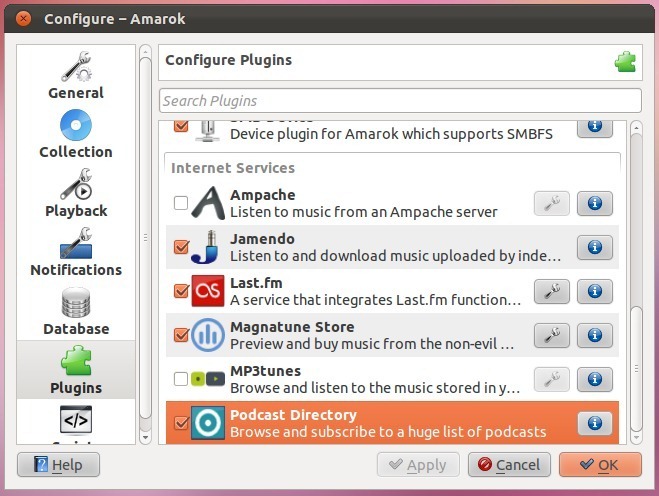Show info about the Ampache plugin
This screenshot has width=659, height=496.
[x=595, y=203]
